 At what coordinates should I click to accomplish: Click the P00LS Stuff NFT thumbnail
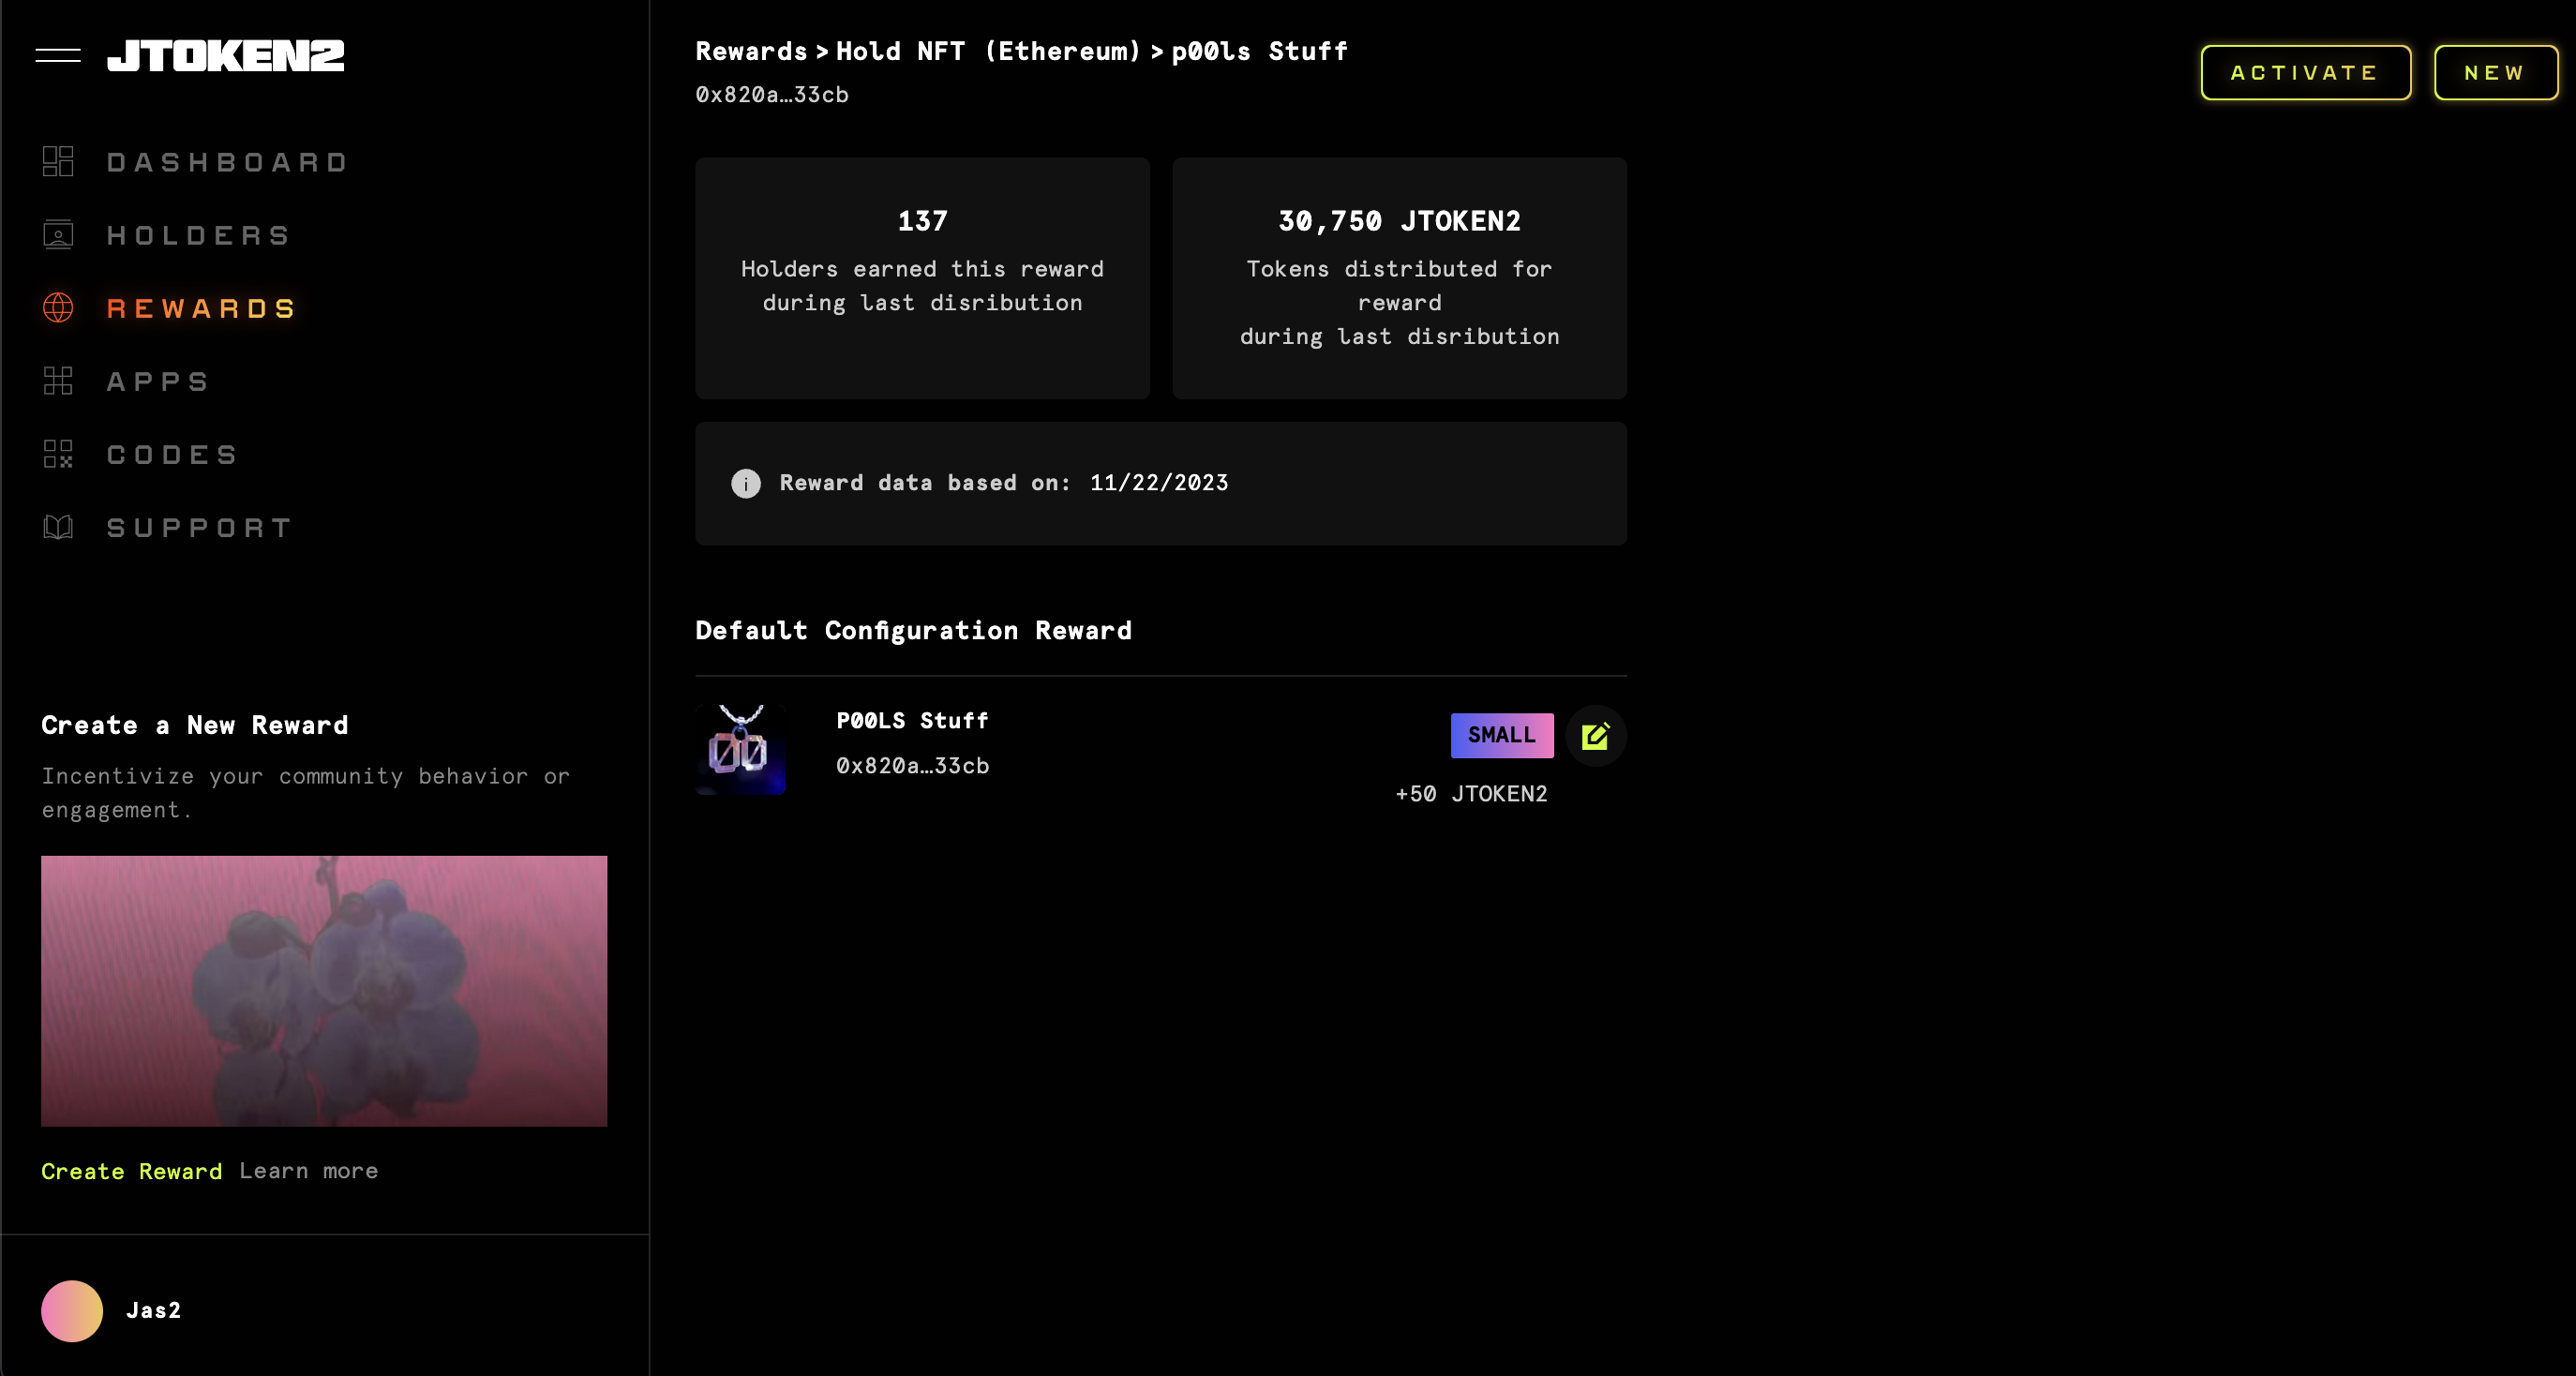[x=740, y=749]
